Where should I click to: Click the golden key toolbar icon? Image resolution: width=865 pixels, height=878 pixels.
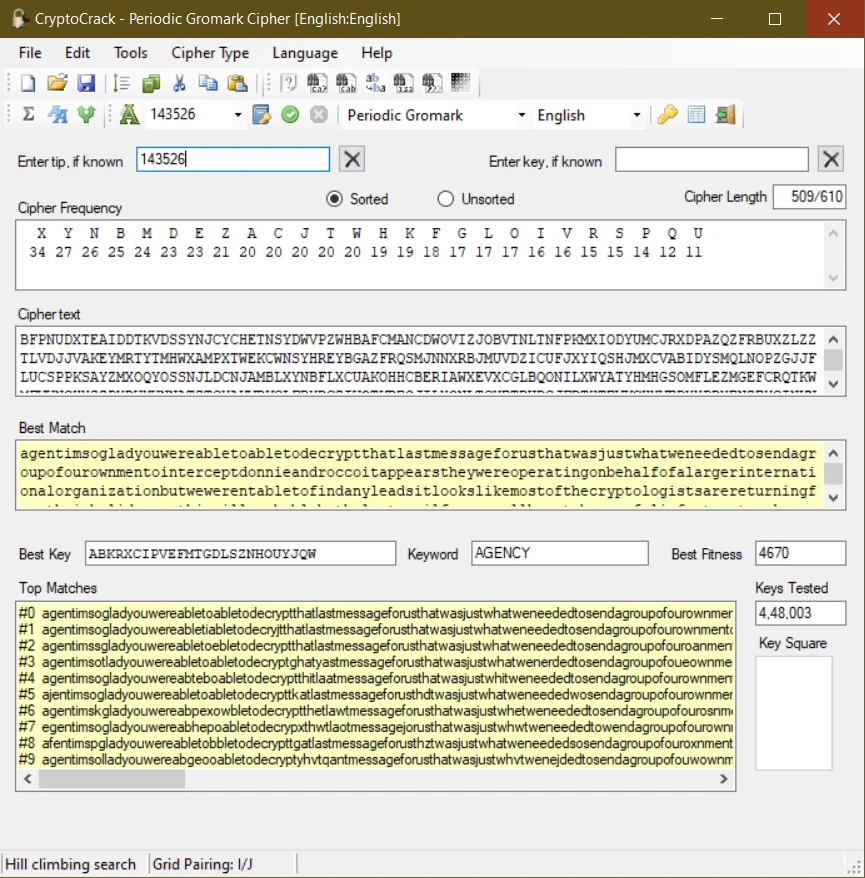coord(667,115)
